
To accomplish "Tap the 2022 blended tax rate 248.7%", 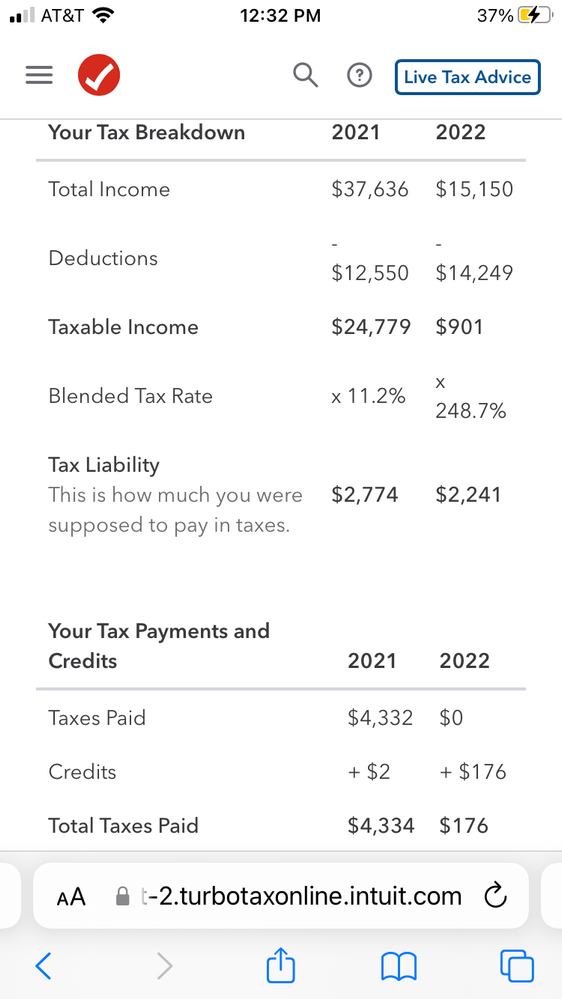I will 470,398.
